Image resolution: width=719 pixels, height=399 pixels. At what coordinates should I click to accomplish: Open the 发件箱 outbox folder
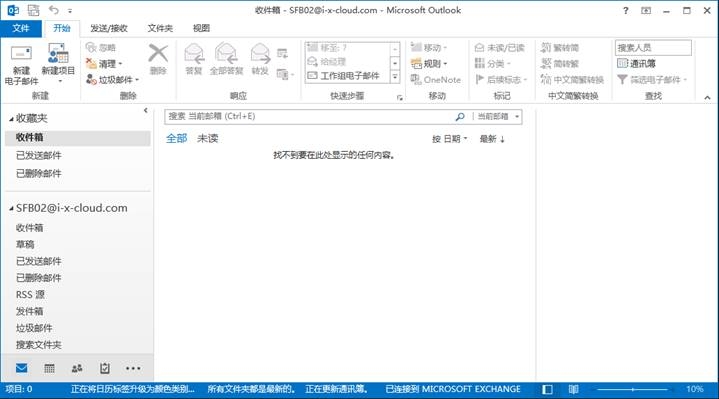(29, 311)
